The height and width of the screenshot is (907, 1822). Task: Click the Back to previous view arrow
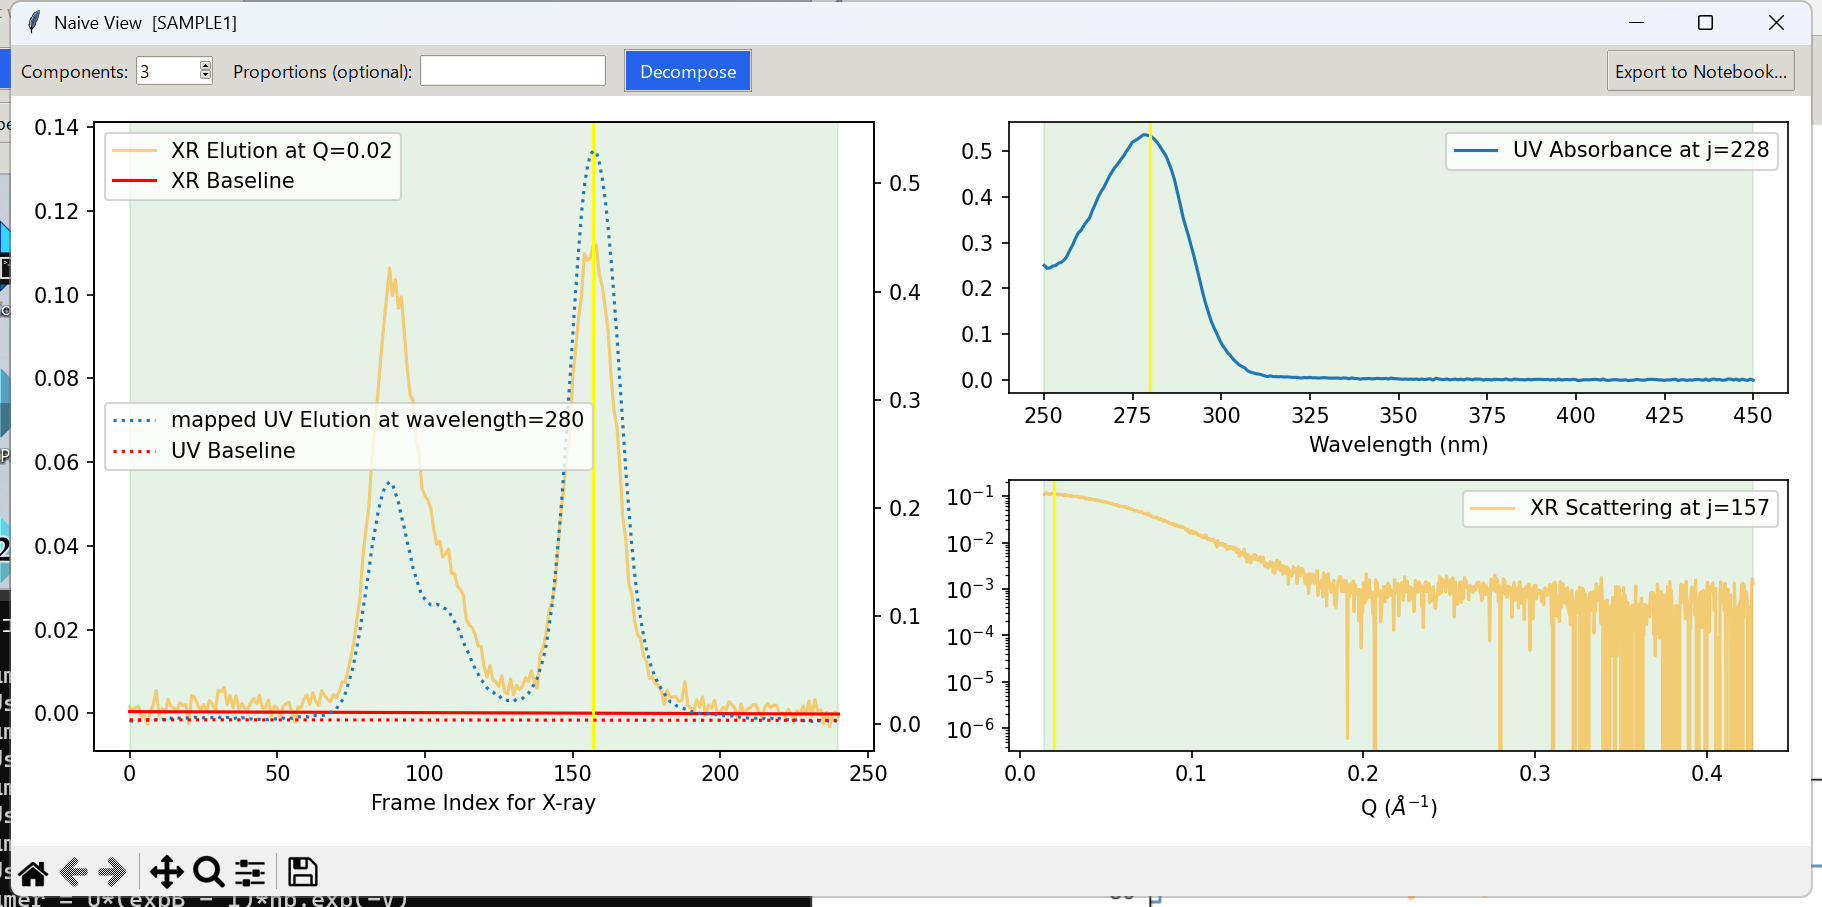[x=75, y=872]
